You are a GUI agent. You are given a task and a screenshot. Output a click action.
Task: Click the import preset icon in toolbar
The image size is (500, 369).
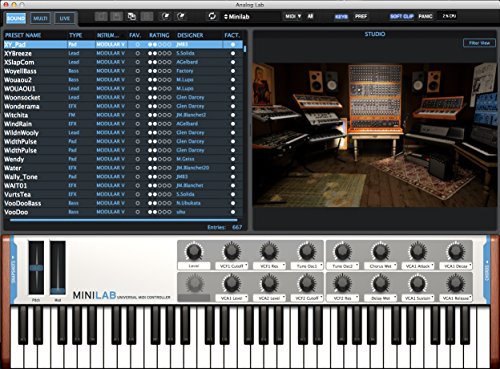[166, 16]
